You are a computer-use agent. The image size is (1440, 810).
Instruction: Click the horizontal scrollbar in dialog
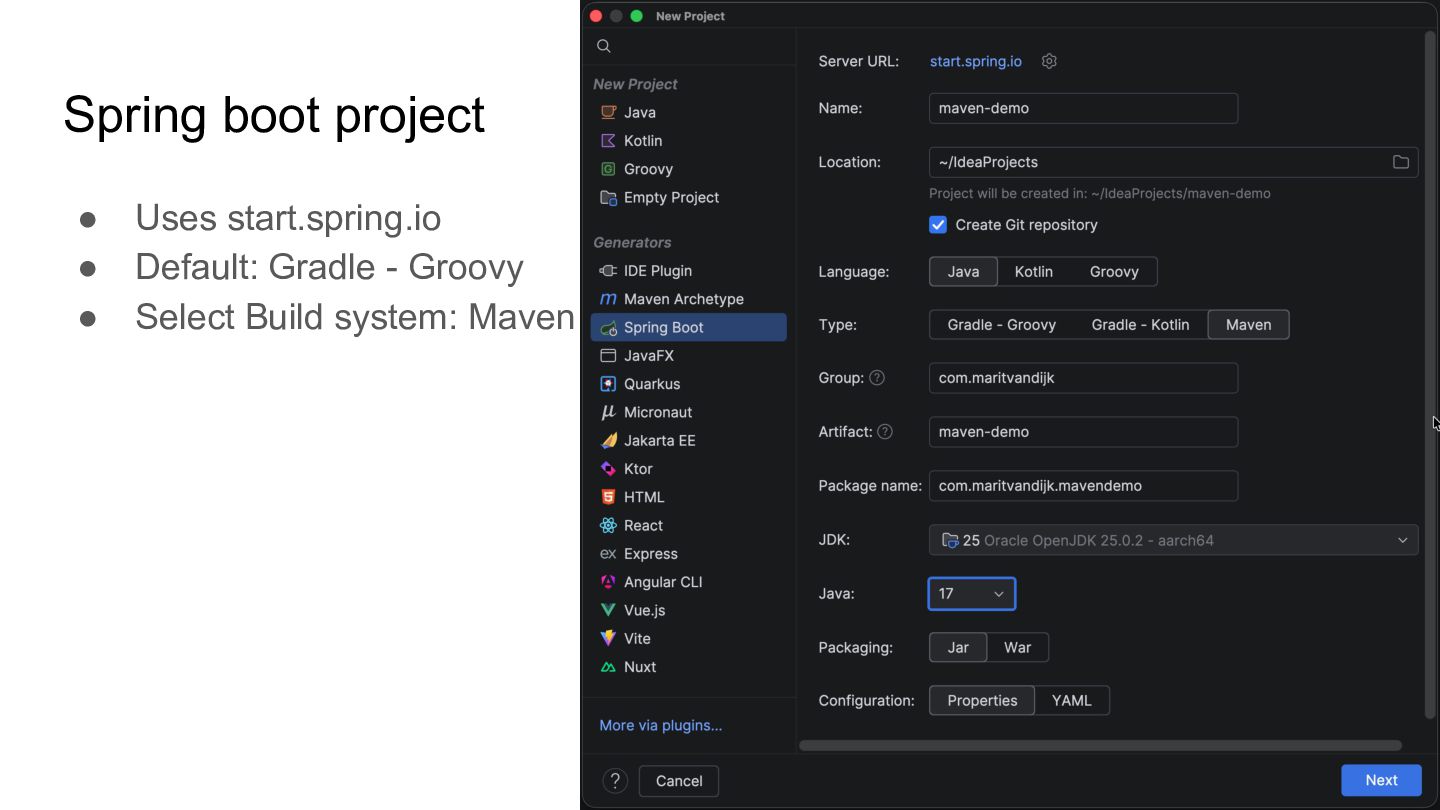[x=1100, y=745]
